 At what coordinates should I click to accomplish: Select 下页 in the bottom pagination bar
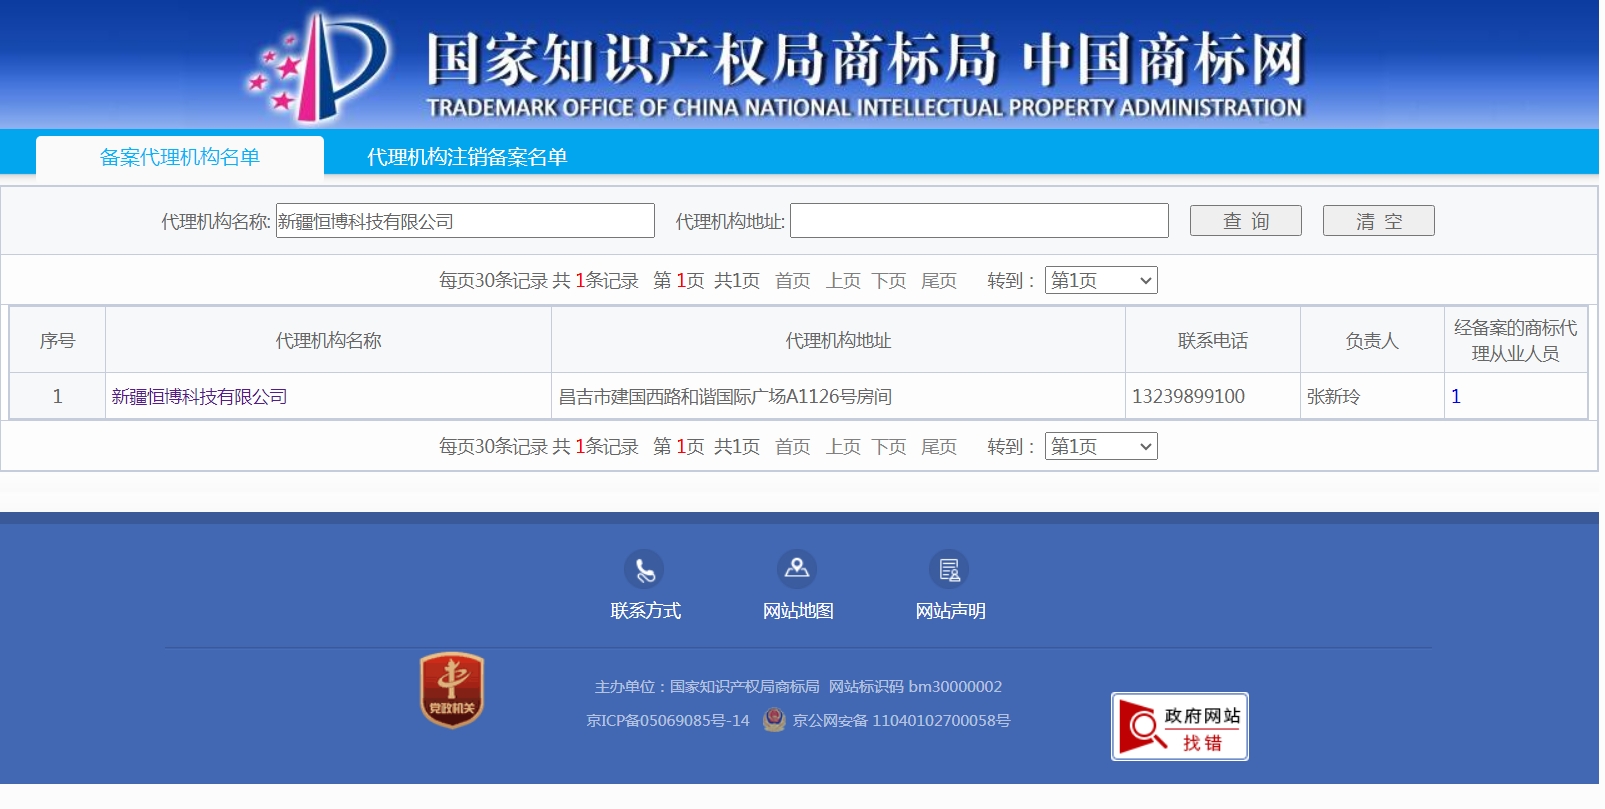click(x=889, y=447)
